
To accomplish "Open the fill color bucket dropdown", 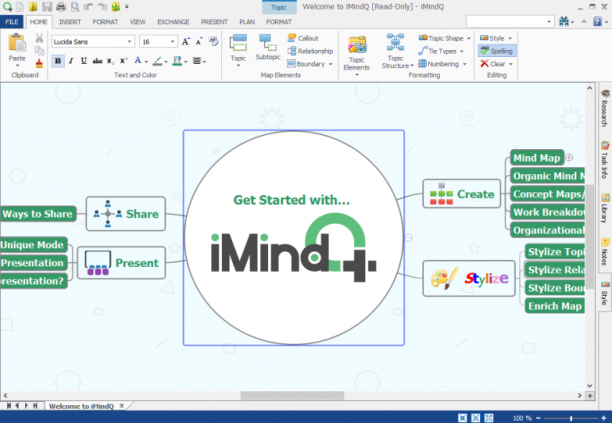I will tap(186, 61).
